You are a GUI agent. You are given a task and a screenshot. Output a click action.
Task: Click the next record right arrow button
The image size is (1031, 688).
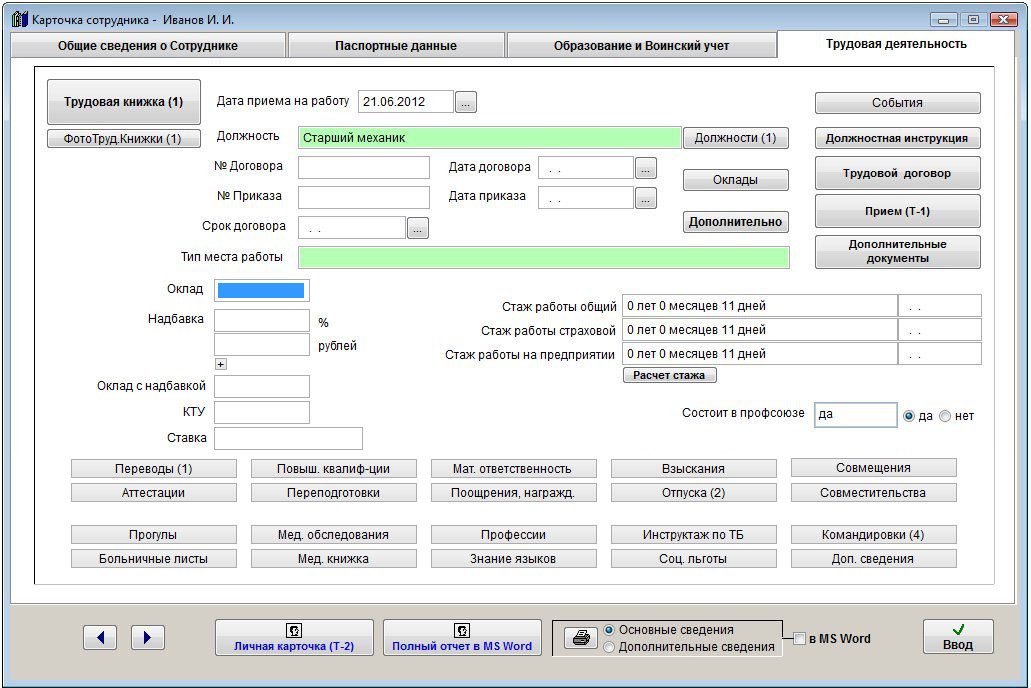pyautogui.click(x=147, y=637)
